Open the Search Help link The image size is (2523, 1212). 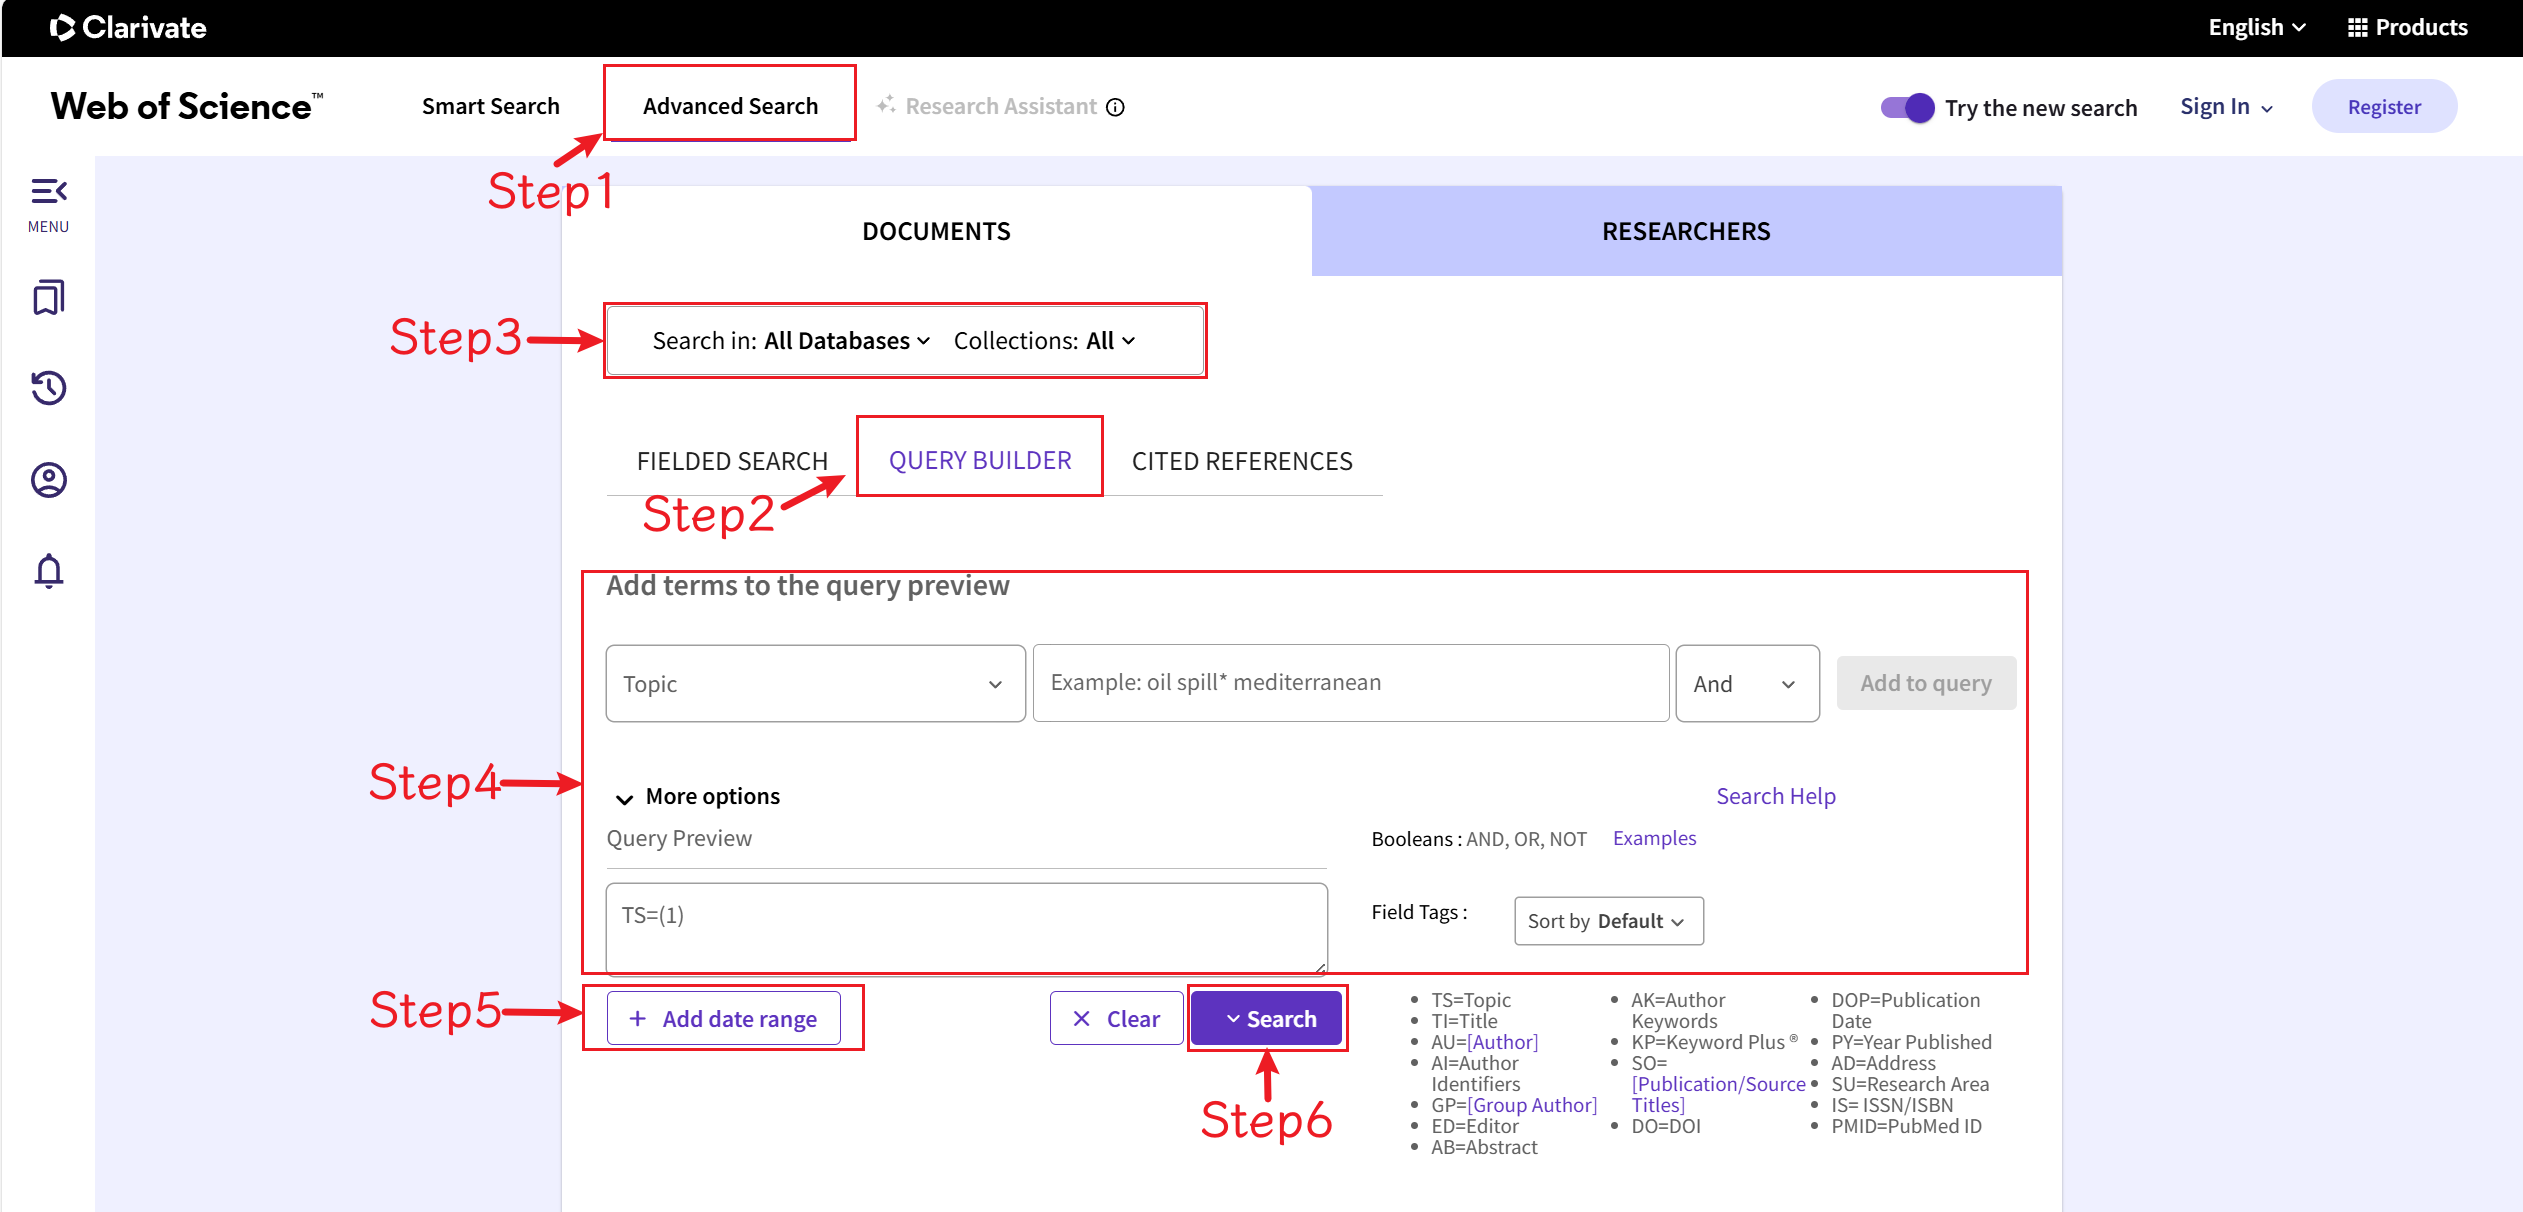tap(1775, 796)
